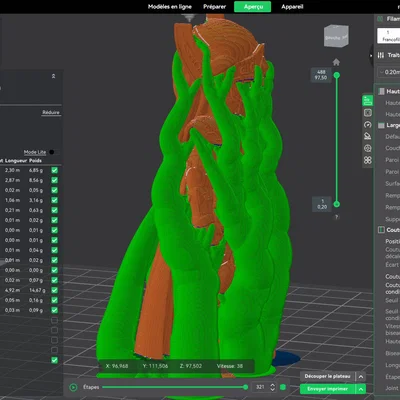Switch to the Préparer tab
Image resolution: width=400 pixels, height=400 pixels.
coord(214,7)
